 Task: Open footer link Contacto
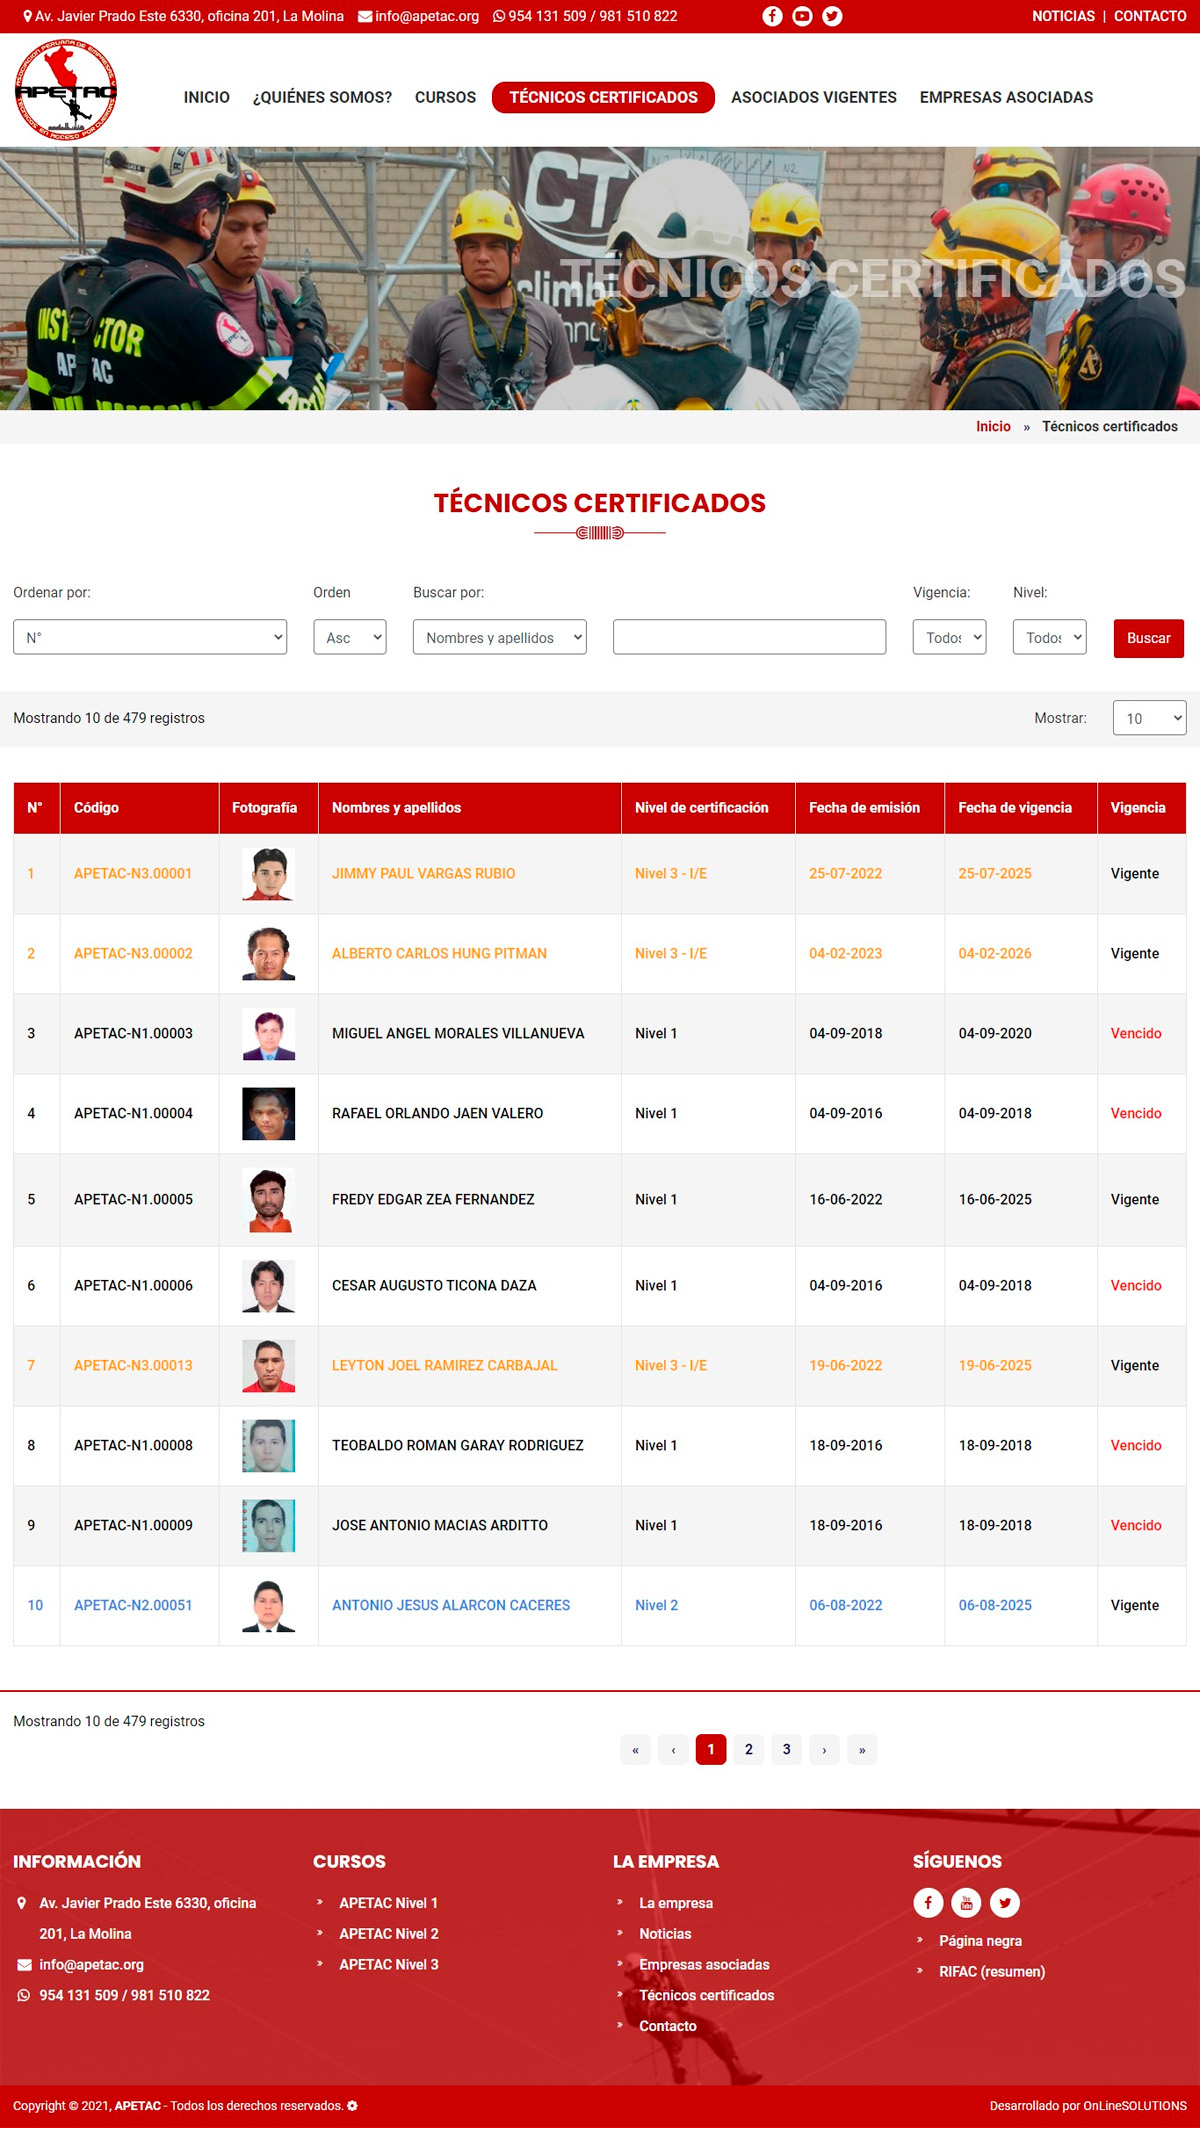pyautogui.click(x=668, y=2026)
